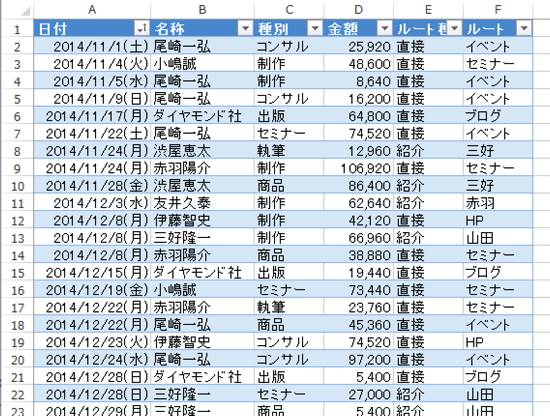Click the Select All corner triangle
The image size is (550, 416).
click(26, 11)
